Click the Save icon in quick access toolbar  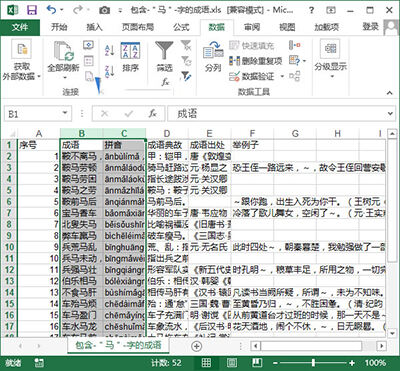tap(32, 10)
